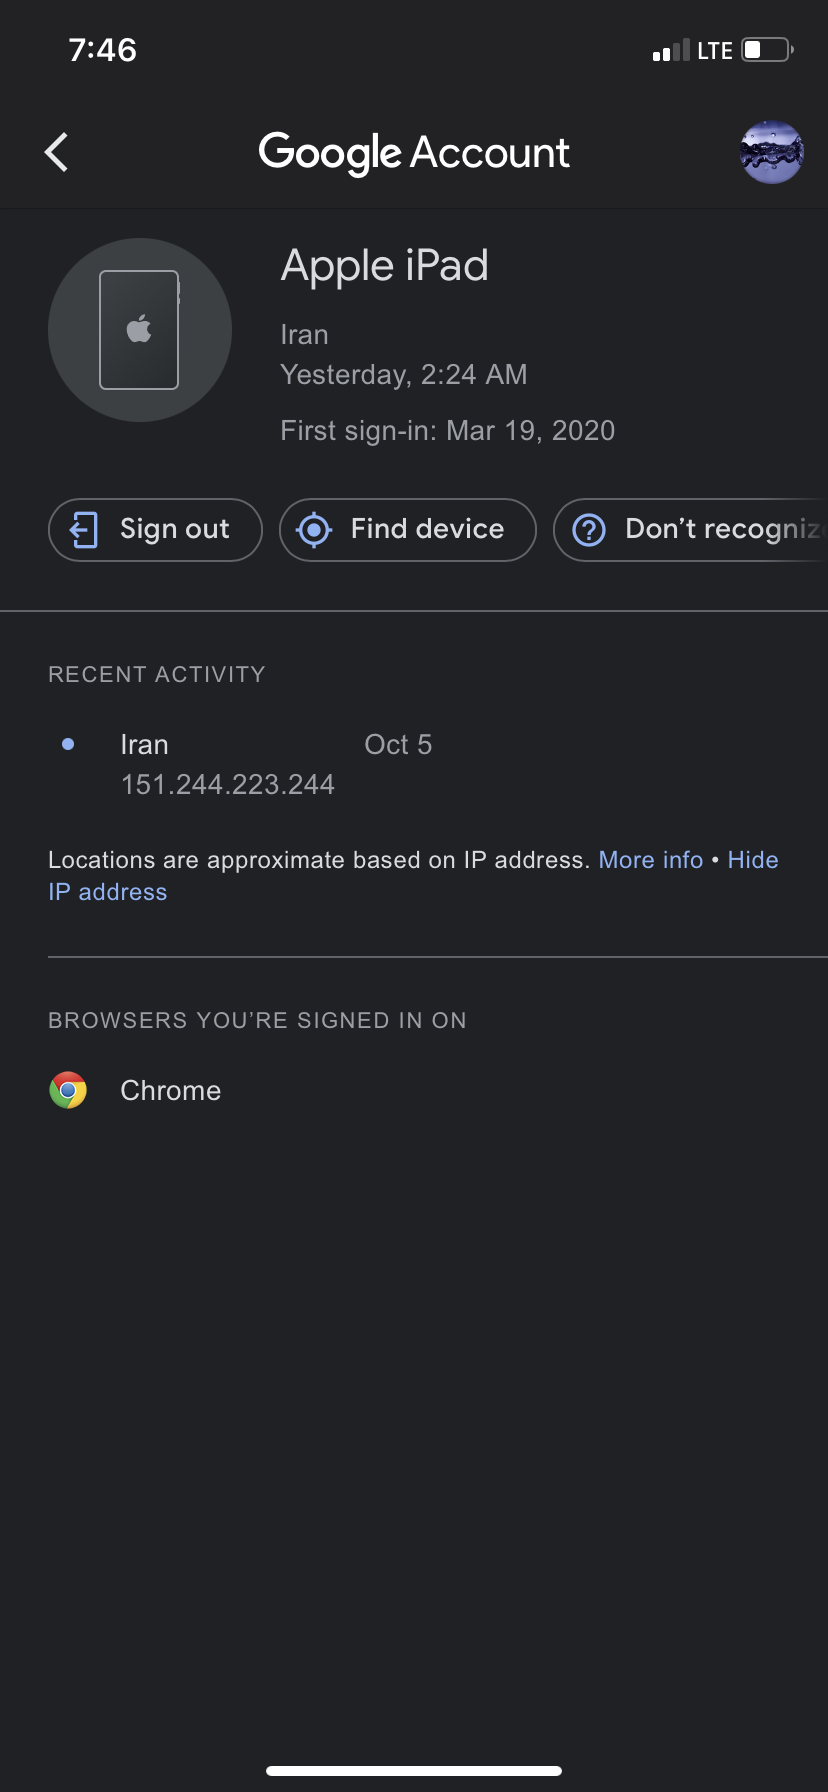Tap the Google Account header title
Image resolution: width=828 pixels, height=1792 pixels.
coord(414,153)
